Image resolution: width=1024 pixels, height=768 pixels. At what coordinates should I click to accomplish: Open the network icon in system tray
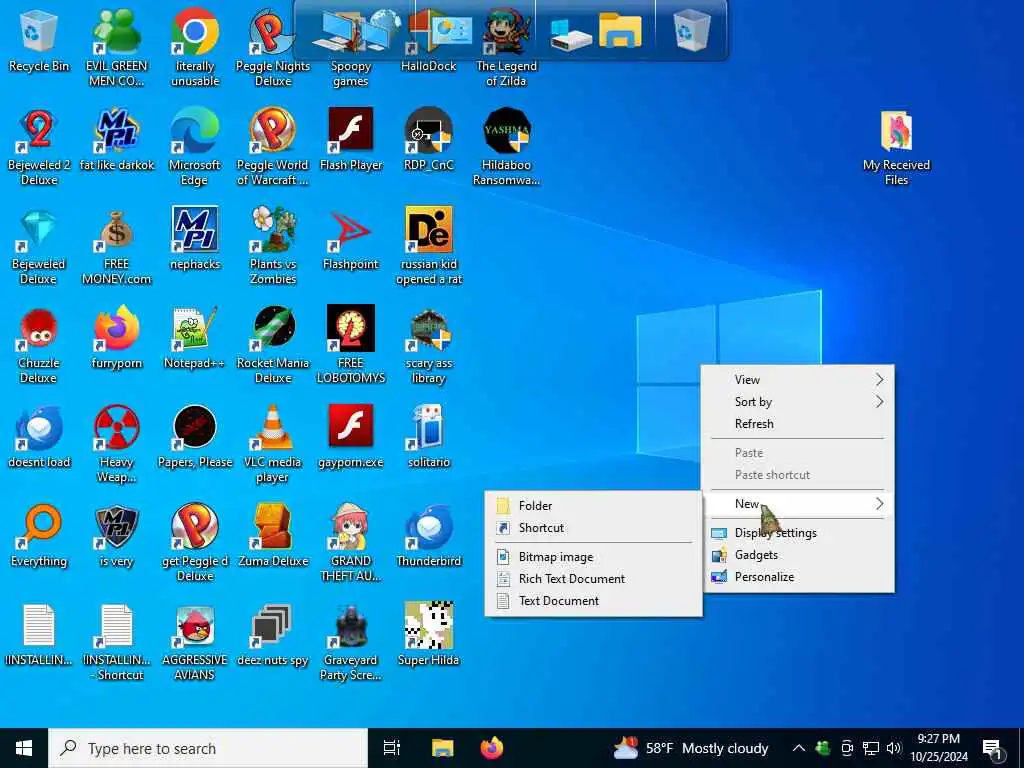click(x=871, y=748)
